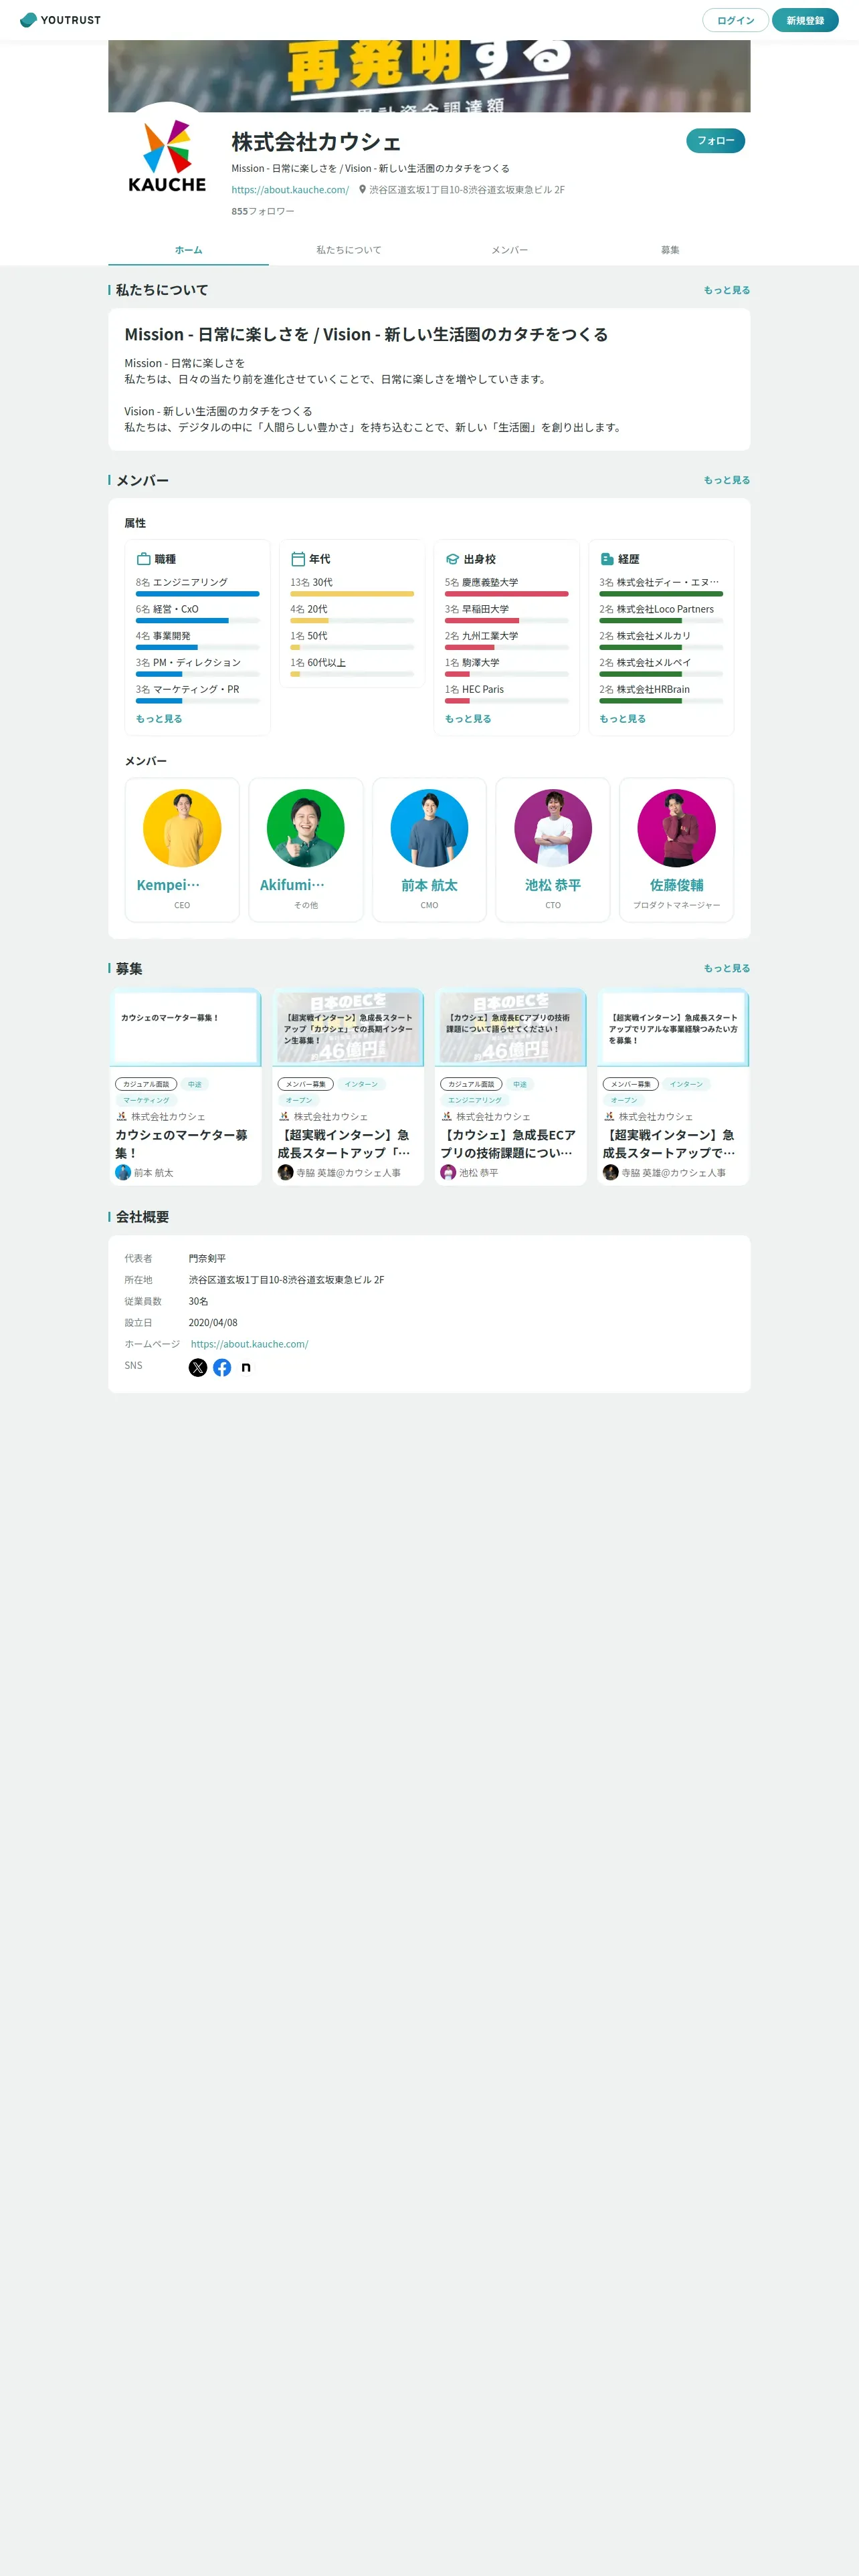Open the about.kauche.com link under company name
The width and height of the screenshot is (859, 2576).
click(x=290, y=190)
